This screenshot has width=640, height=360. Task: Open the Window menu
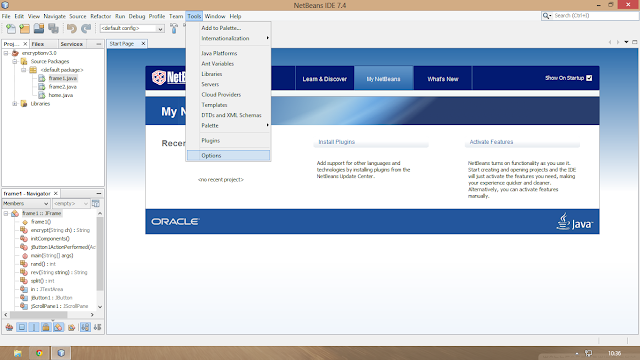tap(215, 16)
